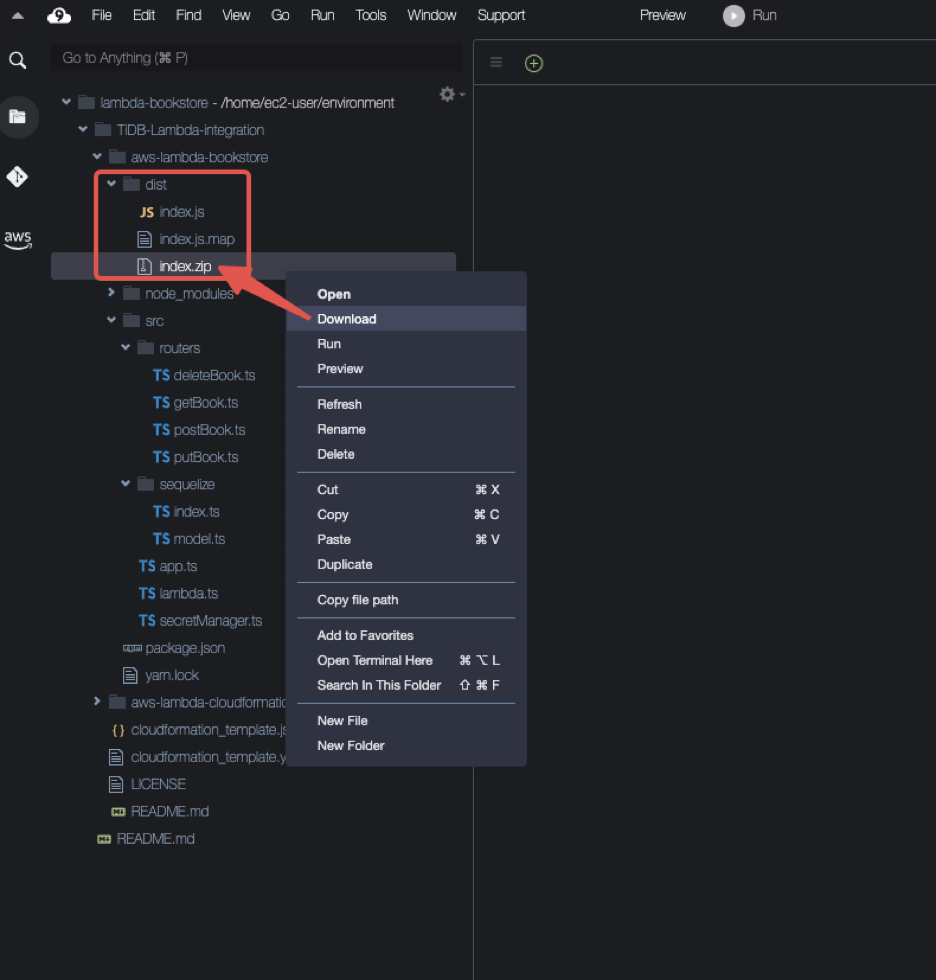Collapse the aws-lambda-bookstore folder
Screen dimensions: 936x980
pos(97,156)
